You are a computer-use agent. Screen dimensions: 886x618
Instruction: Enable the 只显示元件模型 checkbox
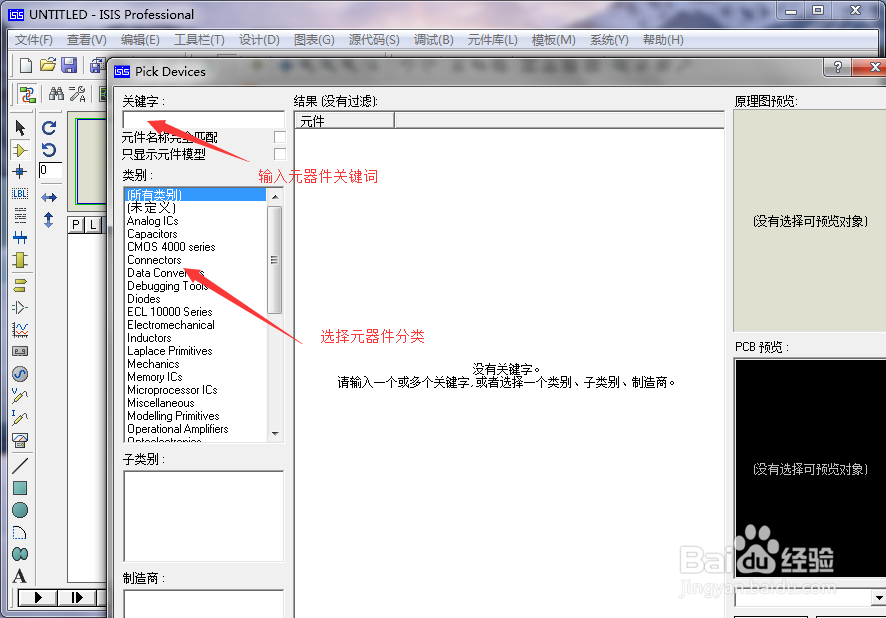[x=280, y=154]
